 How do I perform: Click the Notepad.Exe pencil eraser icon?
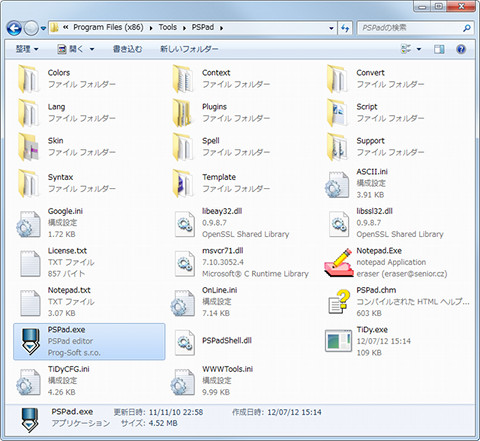[x=339, y=263]
